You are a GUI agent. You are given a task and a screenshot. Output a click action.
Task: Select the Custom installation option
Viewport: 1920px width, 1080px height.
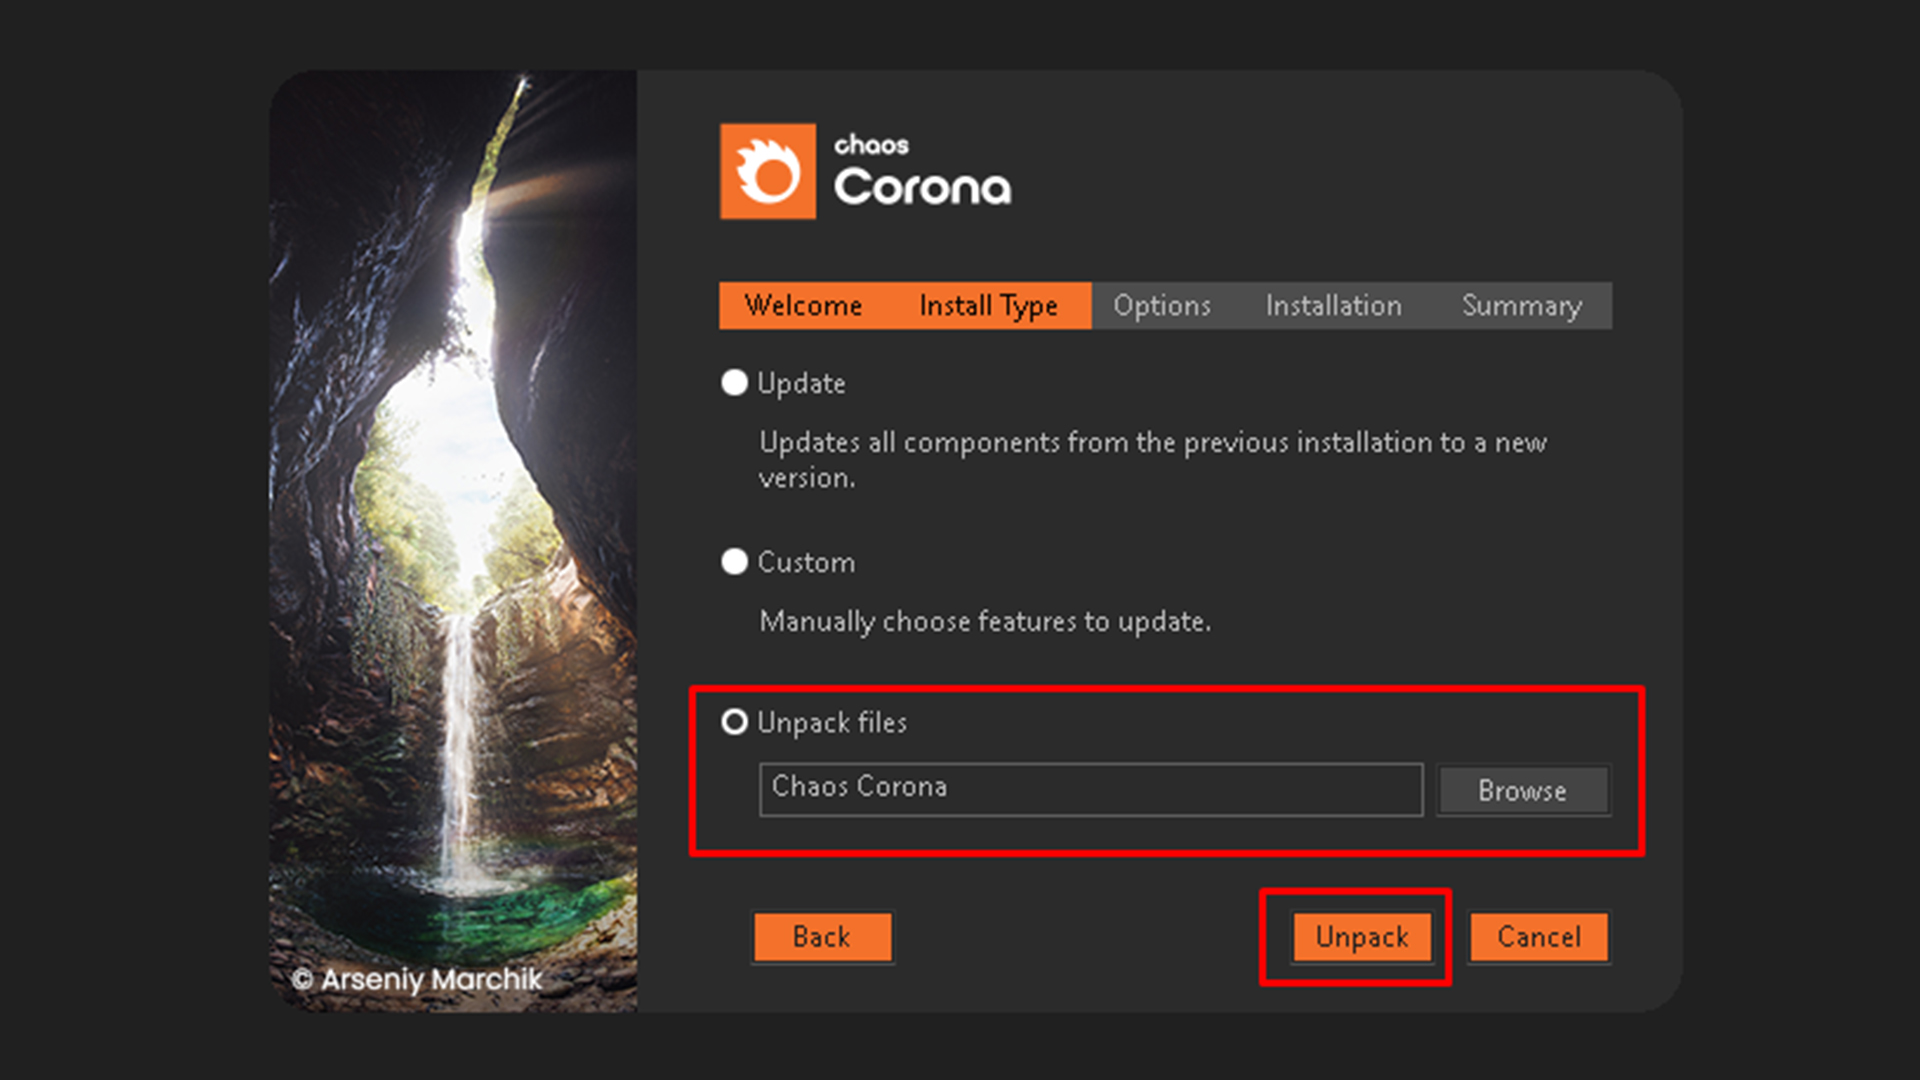(734, 562)
